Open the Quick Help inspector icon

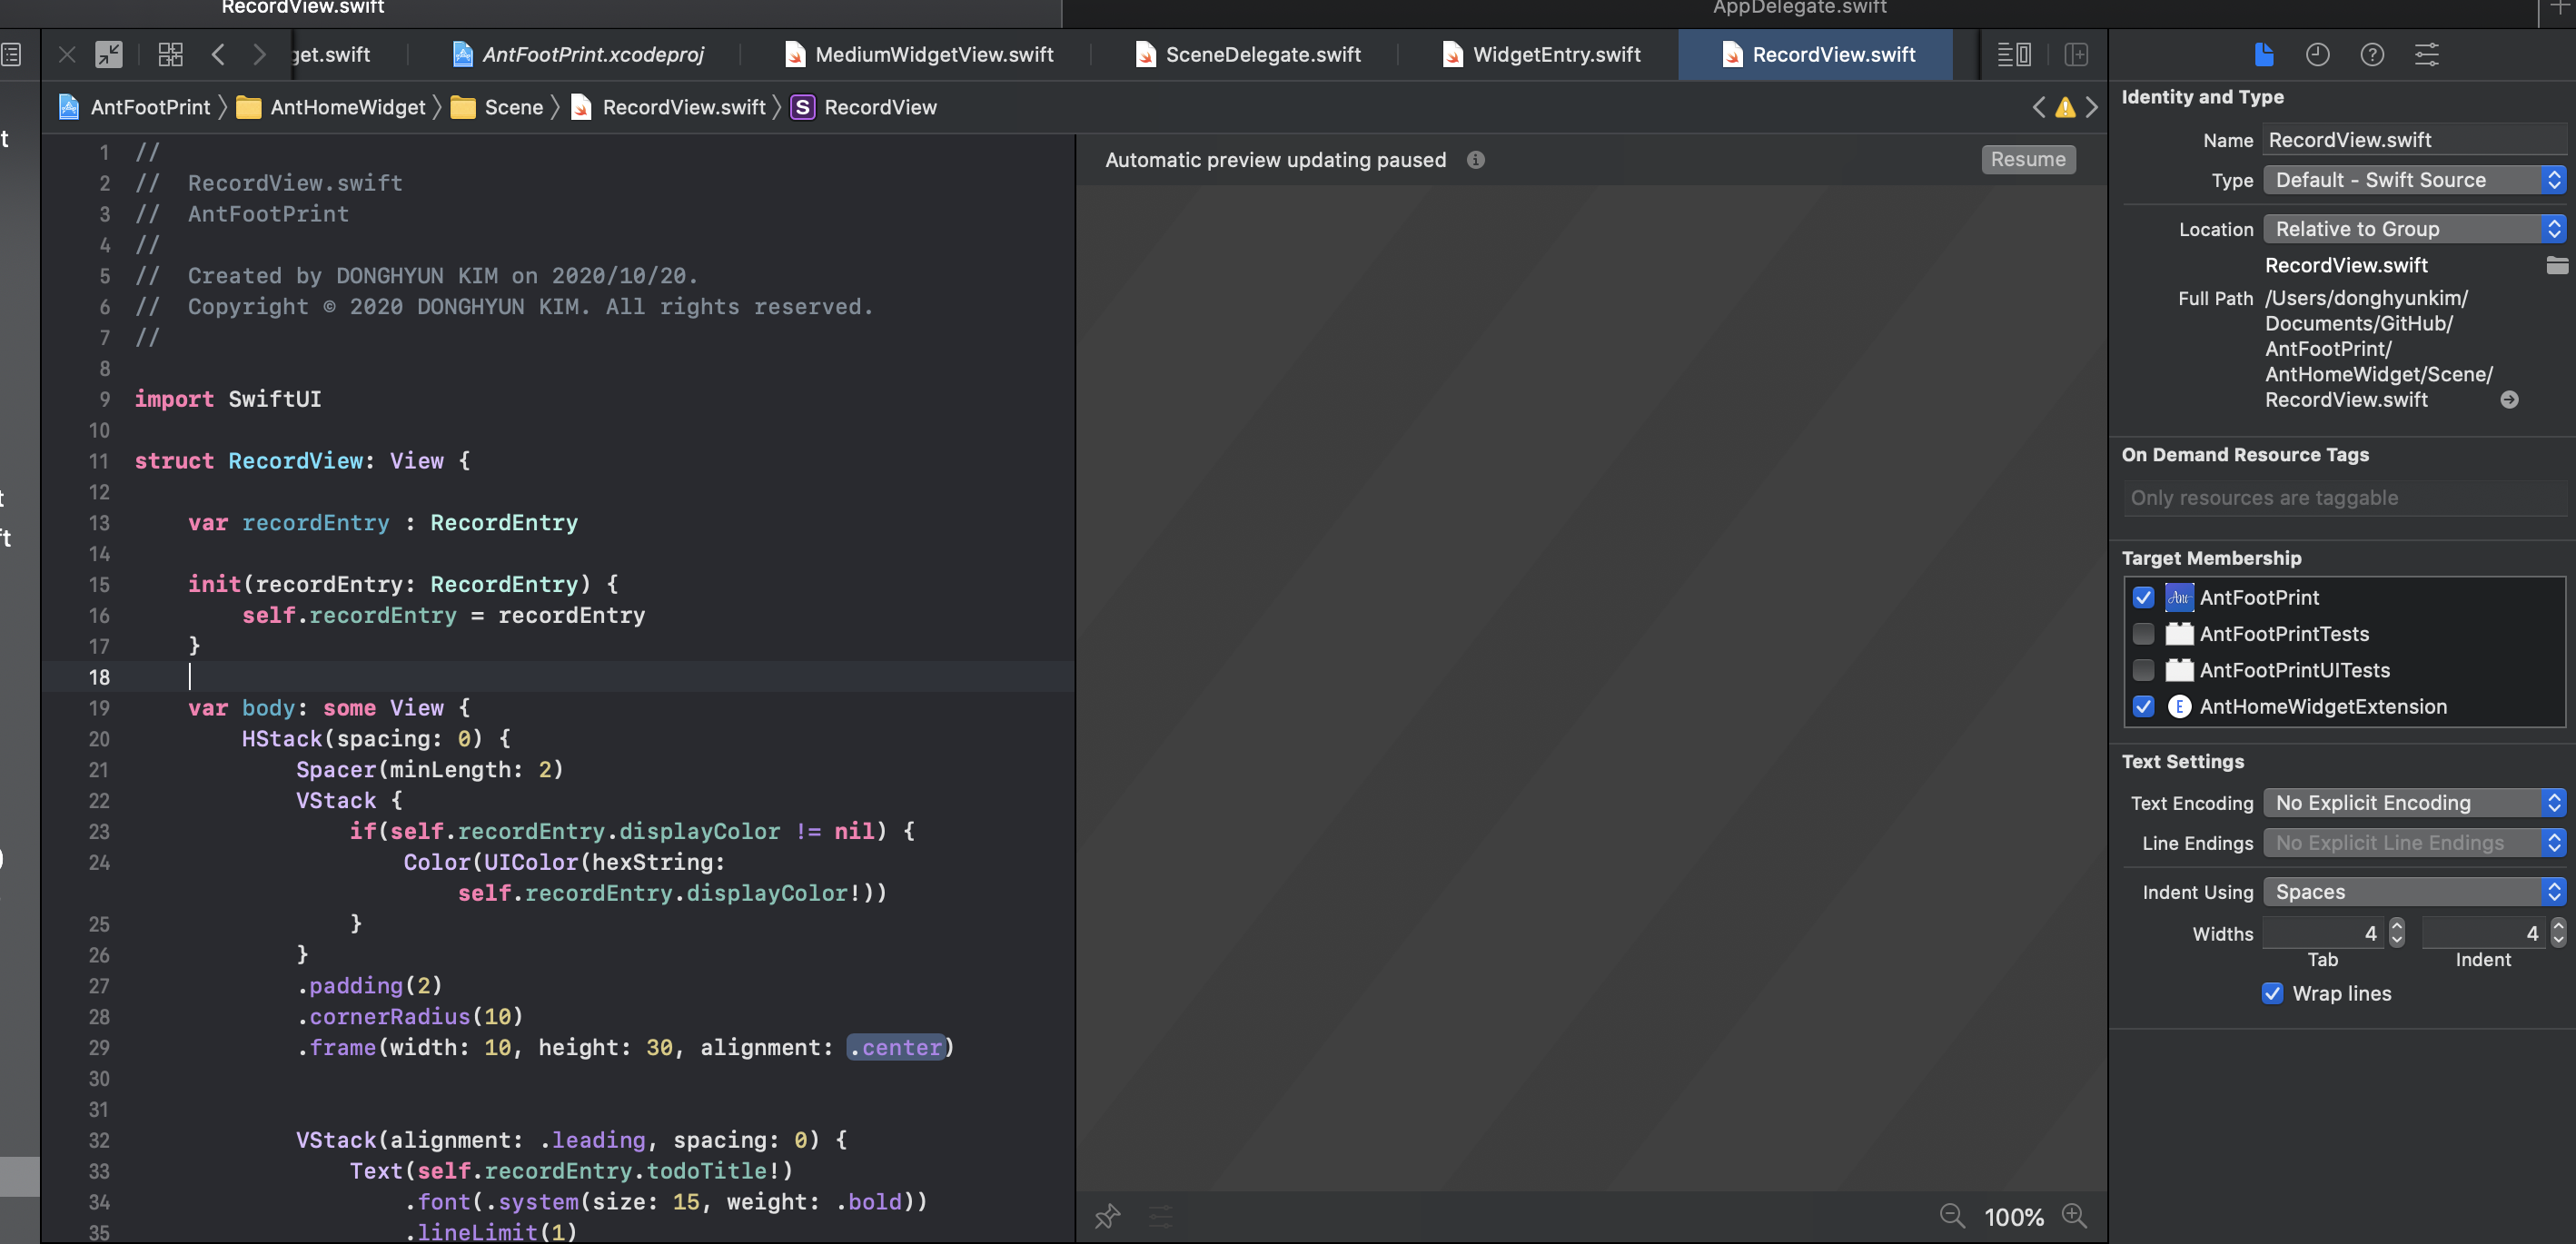tap(2371, 54)
